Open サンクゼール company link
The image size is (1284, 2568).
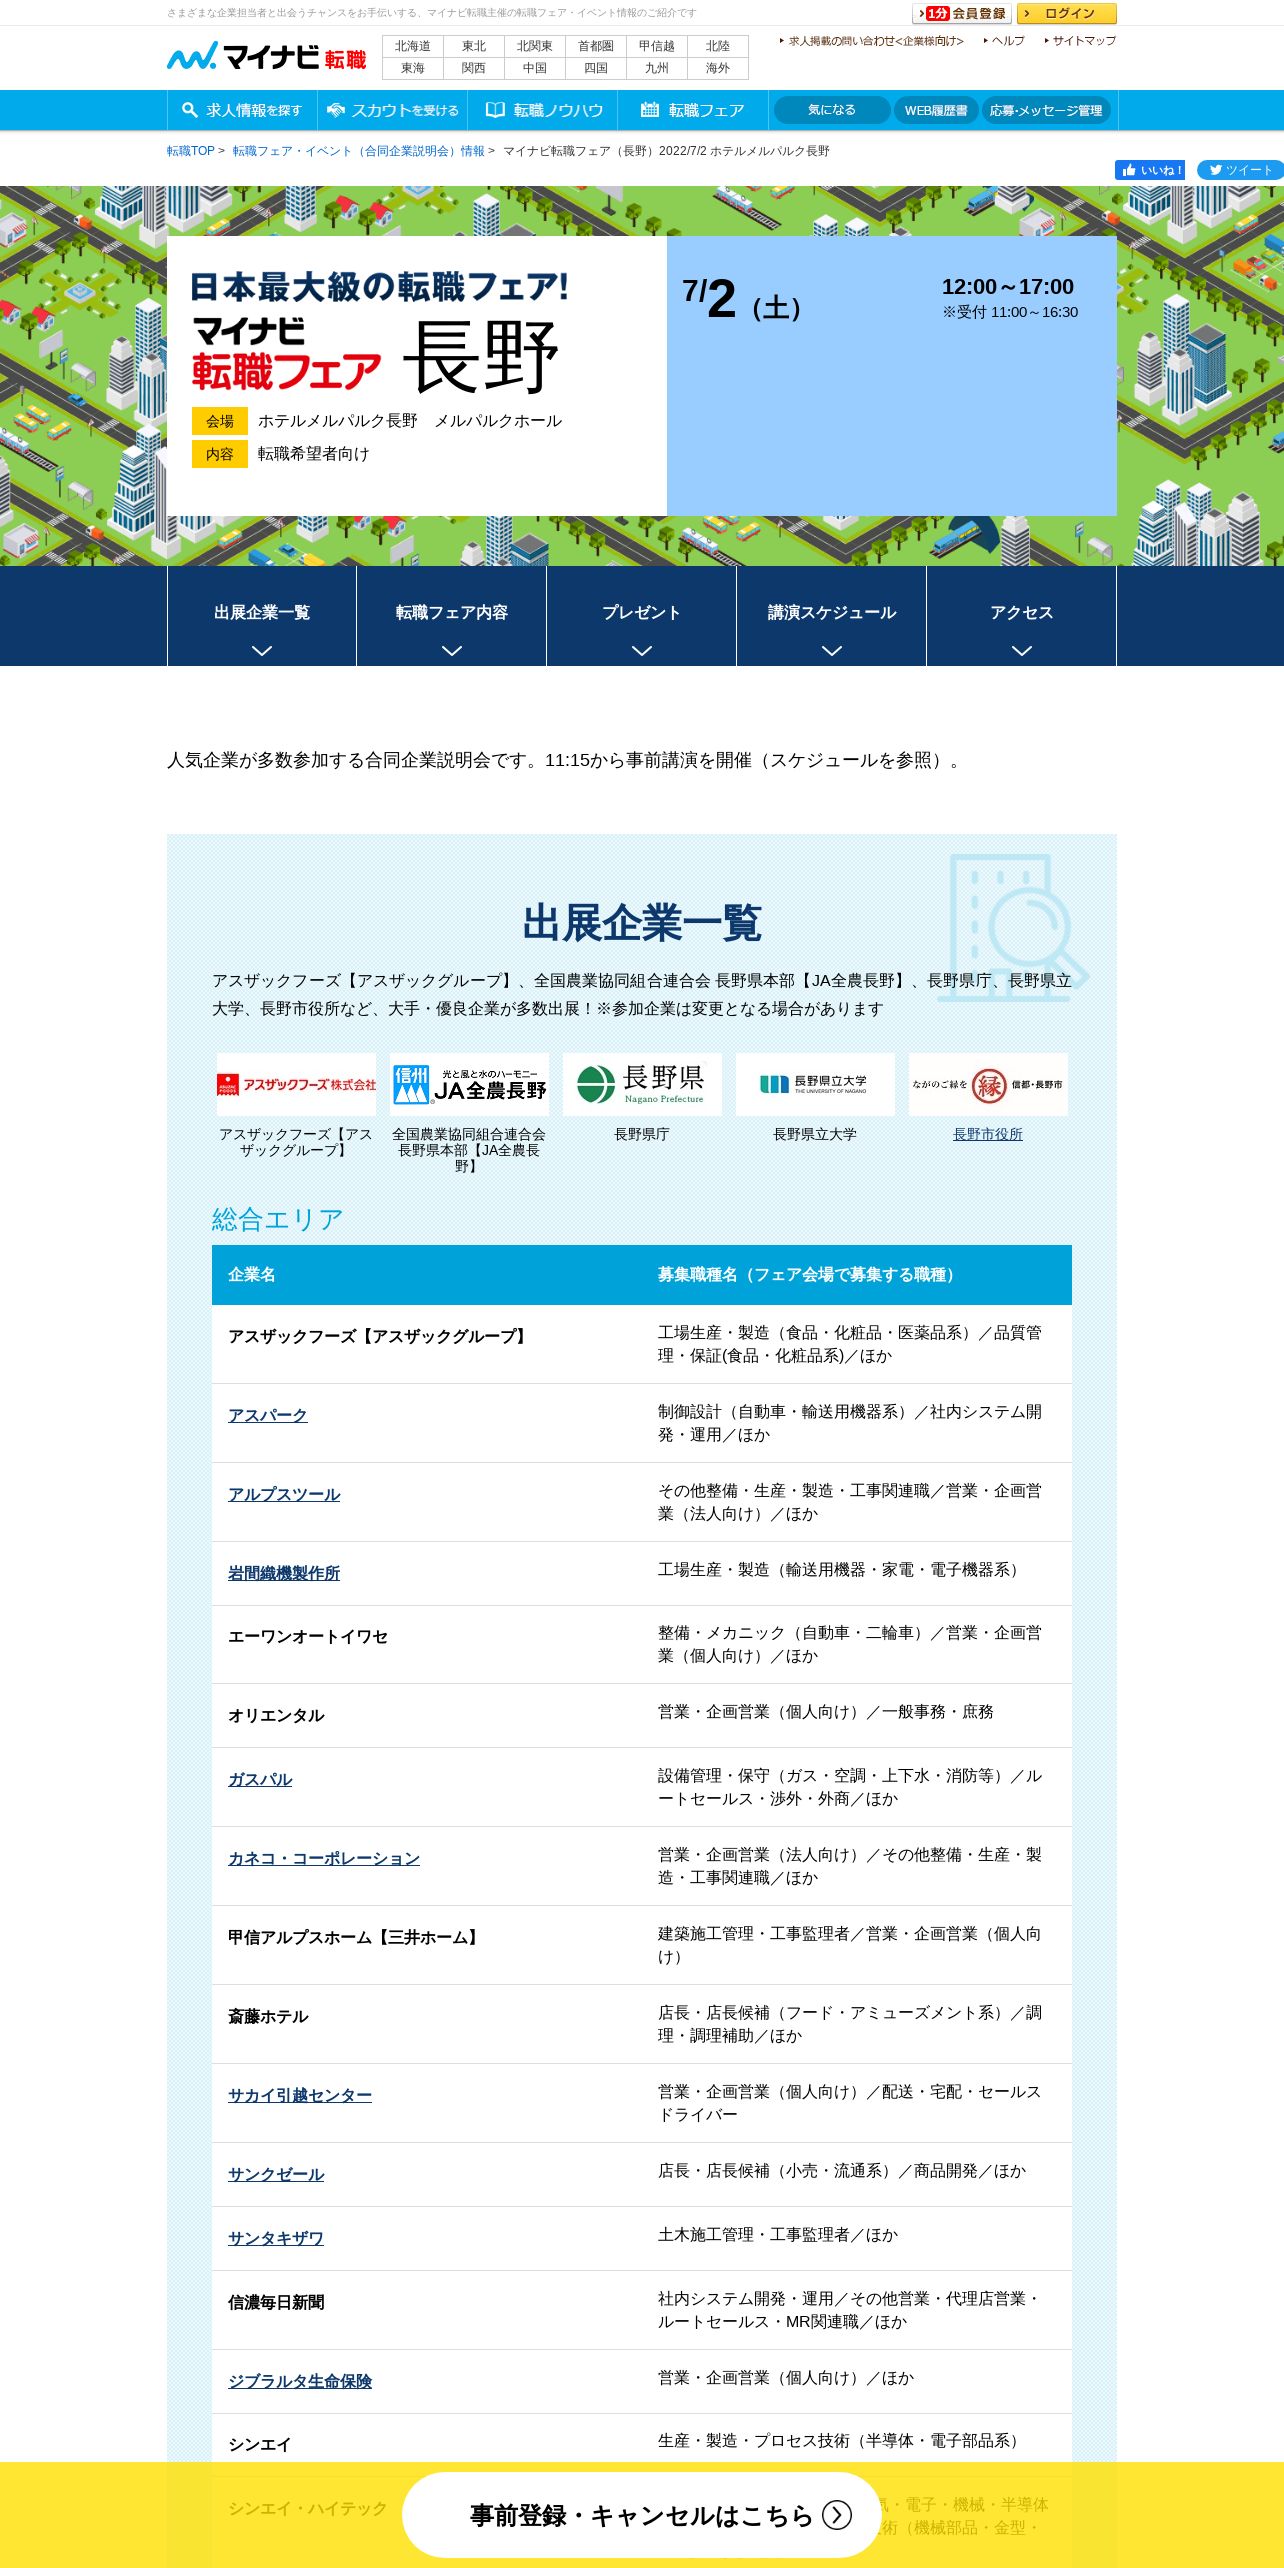coord(276,2174)
